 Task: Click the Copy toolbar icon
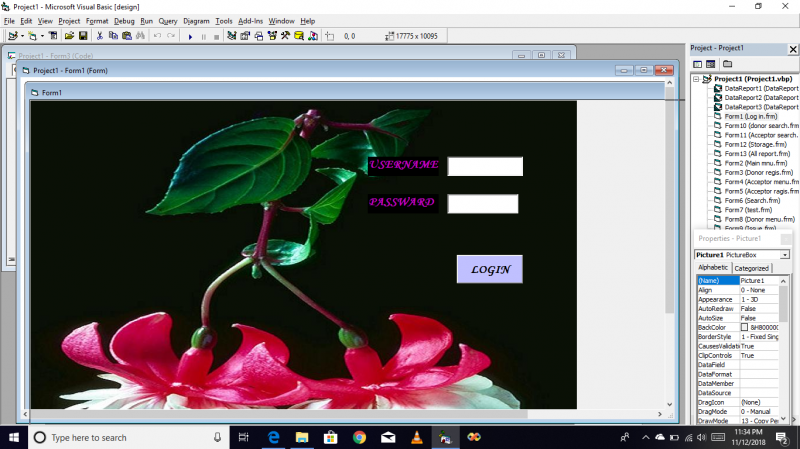pyautogui.click(x=113, y=36)
